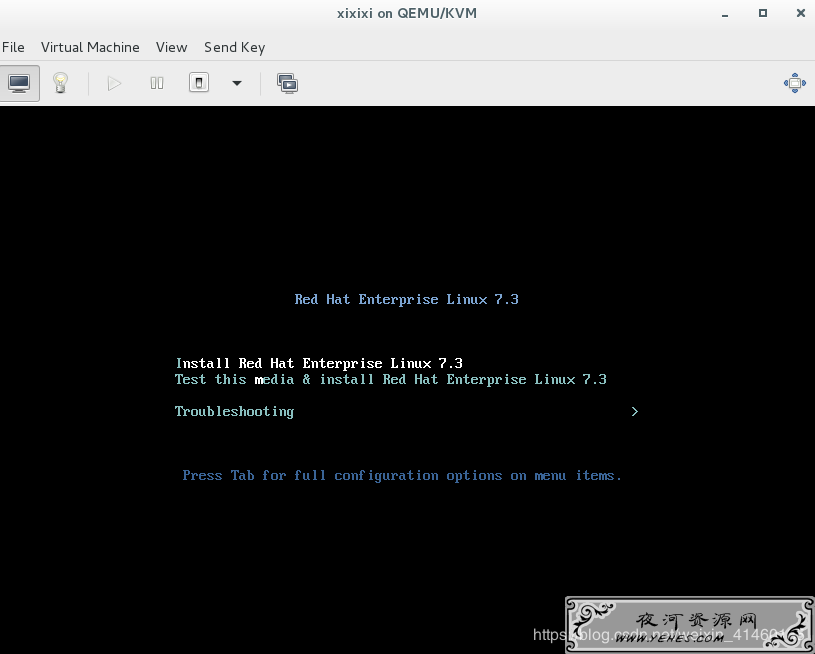Click the Run virtual machine play button
Screen dimensions: 815x654
pos(114,83)
